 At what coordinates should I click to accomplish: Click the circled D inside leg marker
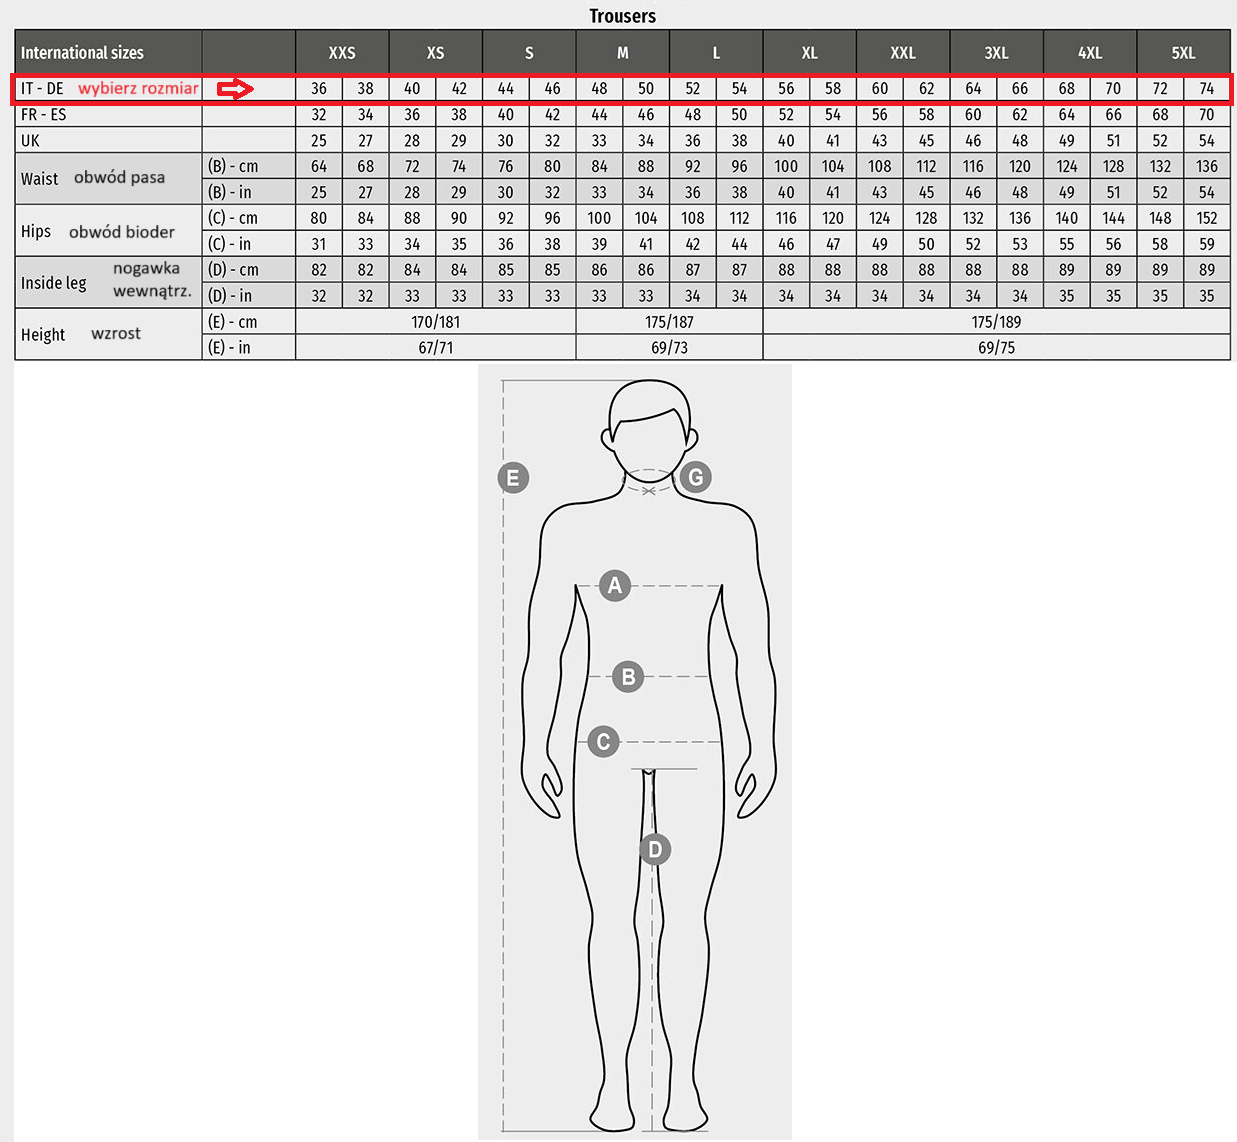pyautogui.click(x=655, y=850)
